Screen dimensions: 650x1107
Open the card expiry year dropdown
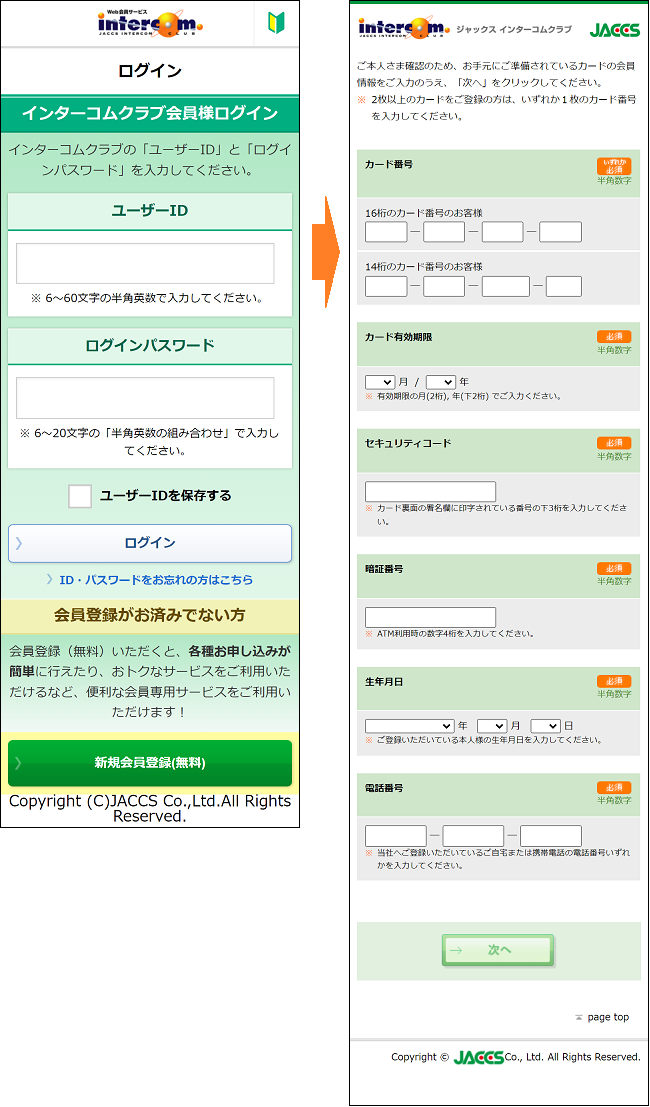tap(441, 382)
